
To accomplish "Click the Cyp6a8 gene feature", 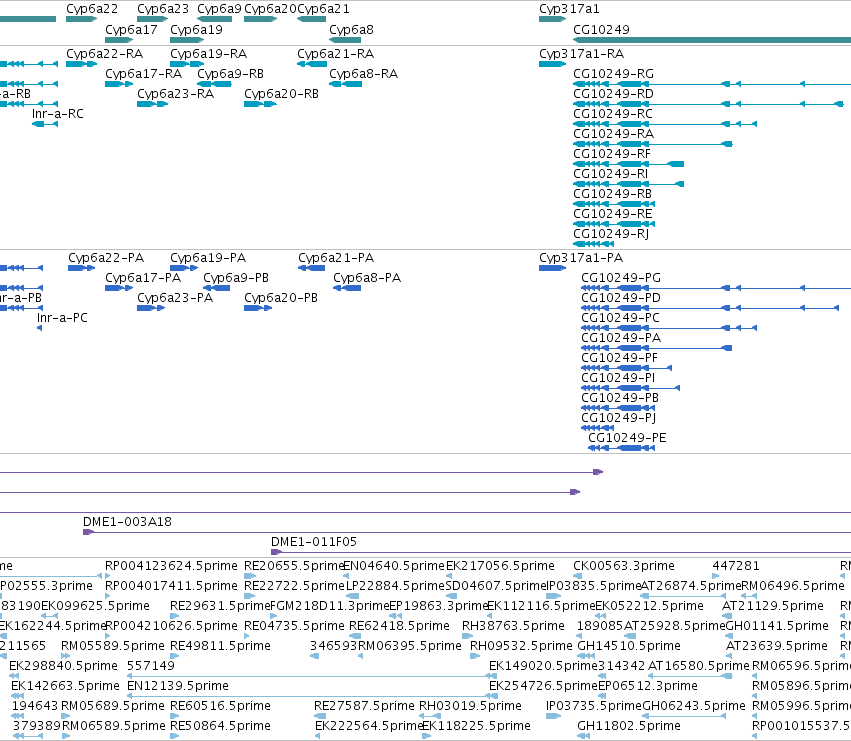I will 345,40.
